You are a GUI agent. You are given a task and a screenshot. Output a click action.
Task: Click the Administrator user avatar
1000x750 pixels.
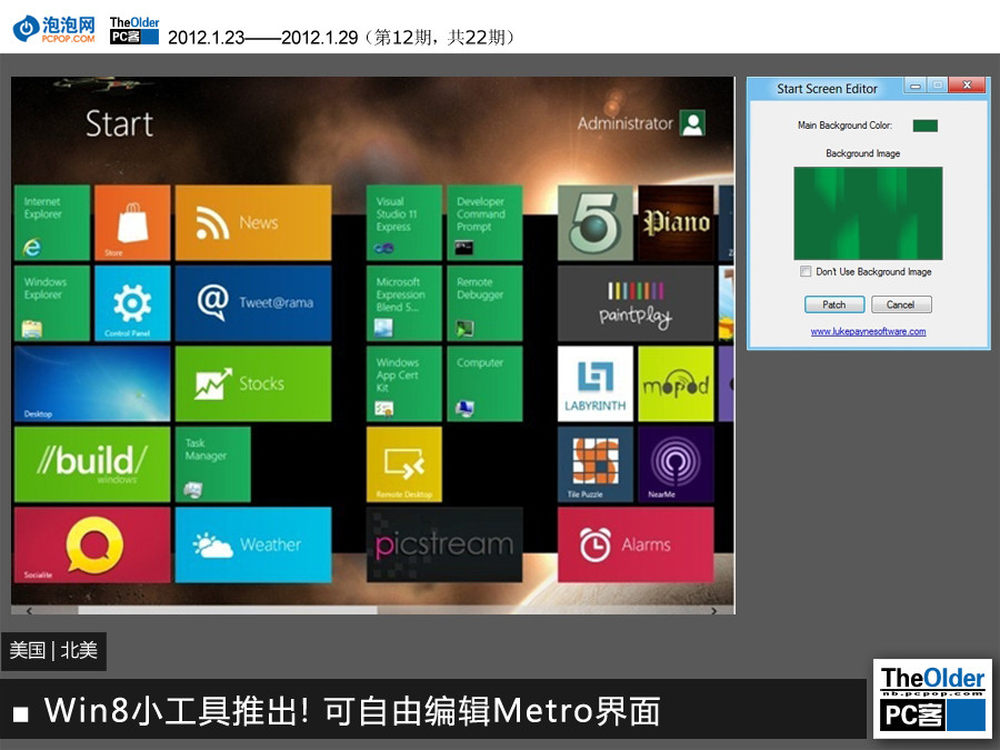coord(693,123)
